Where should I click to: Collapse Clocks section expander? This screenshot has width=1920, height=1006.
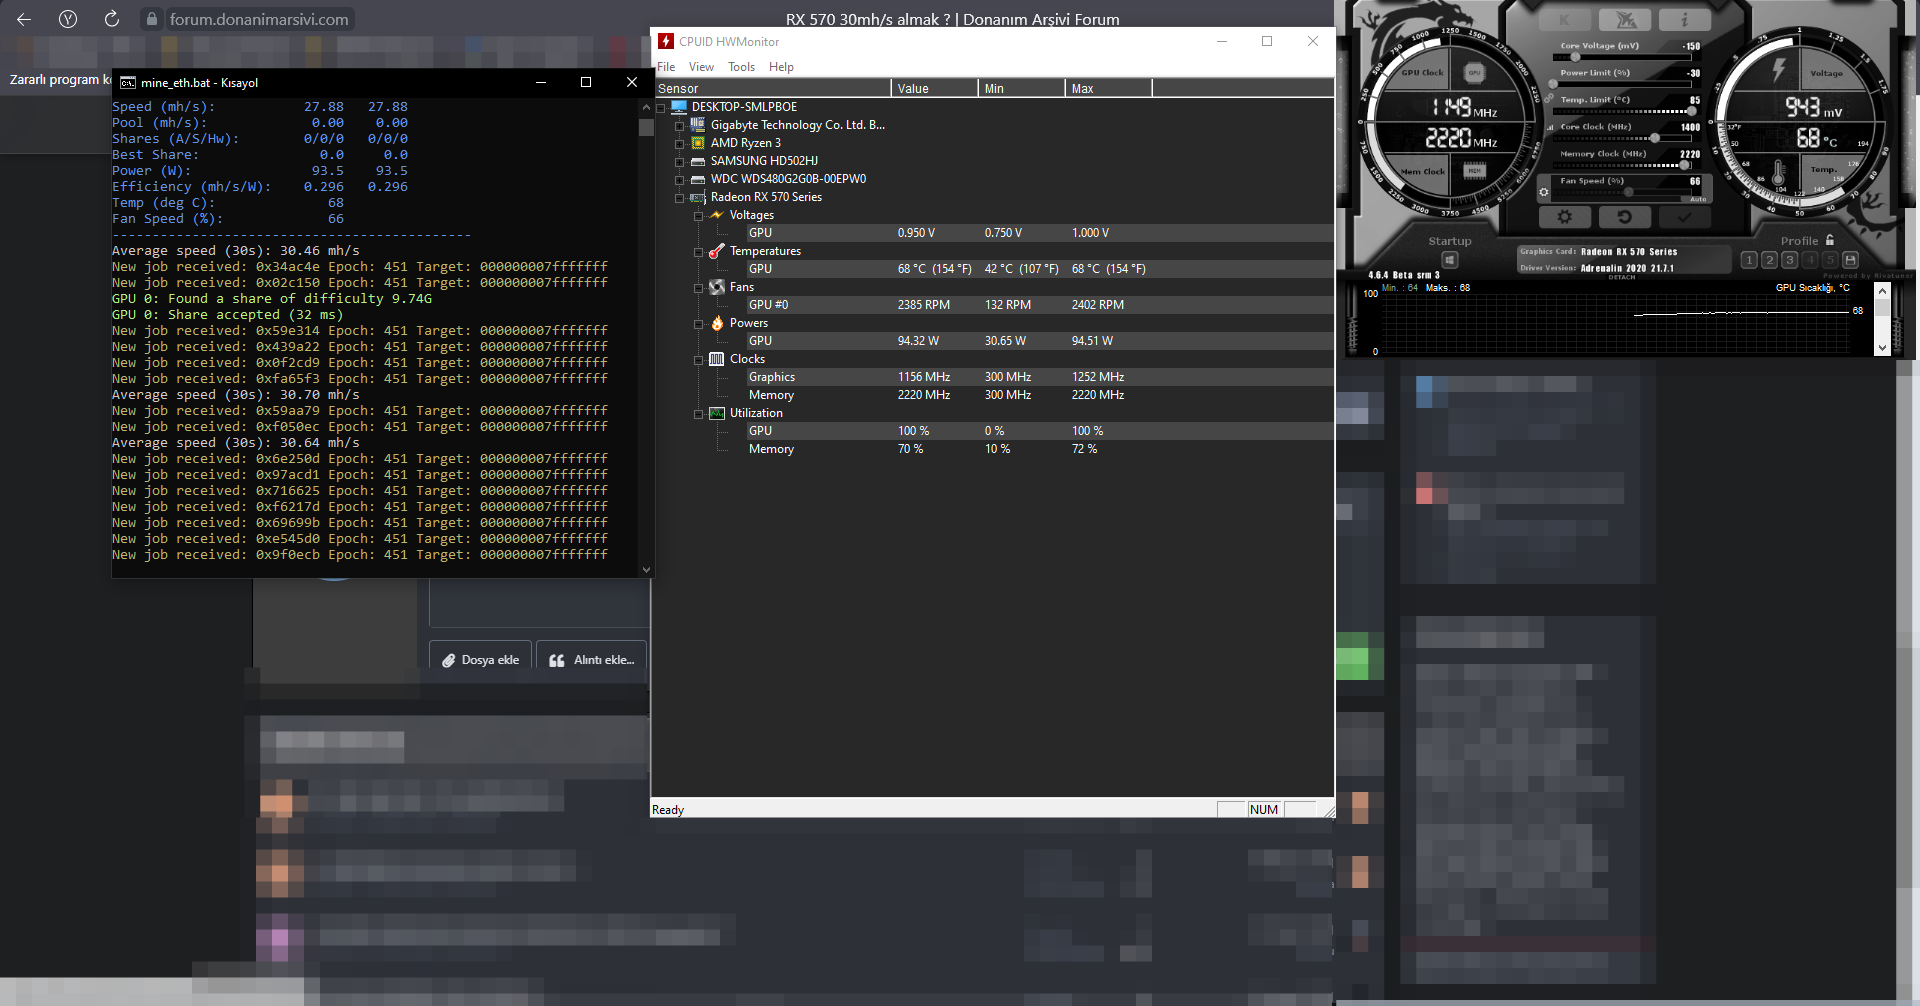coord(698,360)
